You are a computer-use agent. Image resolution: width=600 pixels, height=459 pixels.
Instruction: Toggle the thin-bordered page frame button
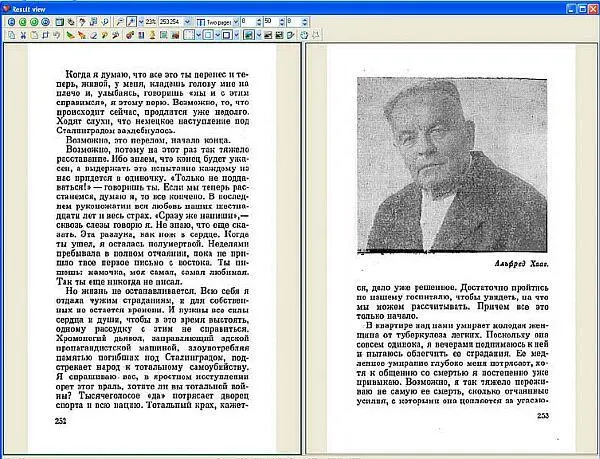[x=208, y=35]
